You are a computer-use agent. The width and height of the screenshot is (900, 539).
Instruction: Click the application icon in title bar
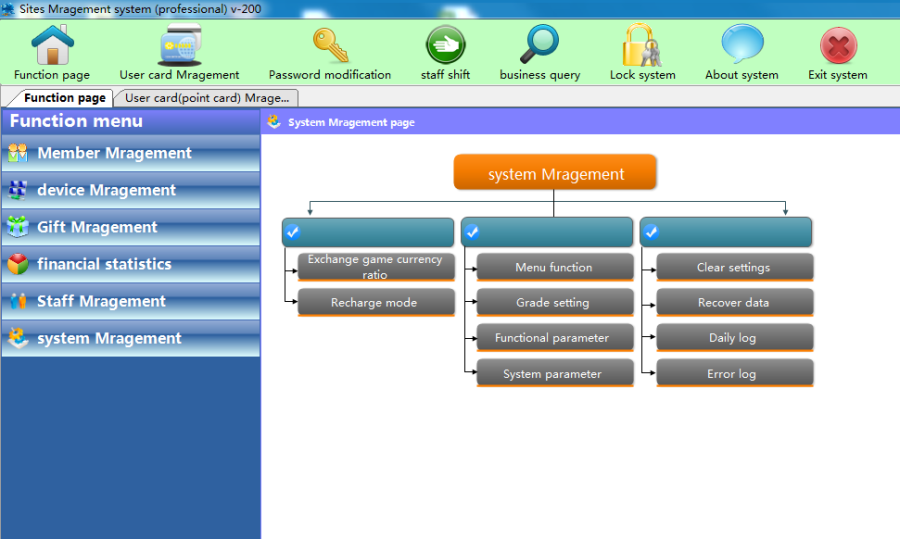pyautogui.click(x=8, y=9)
